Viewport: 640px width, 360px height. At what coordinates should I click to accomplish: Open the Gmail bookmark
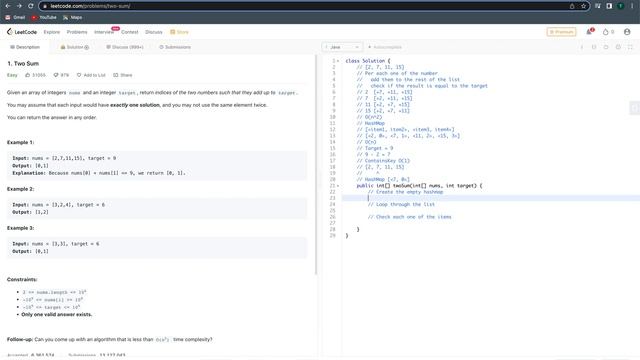(16, 18)
